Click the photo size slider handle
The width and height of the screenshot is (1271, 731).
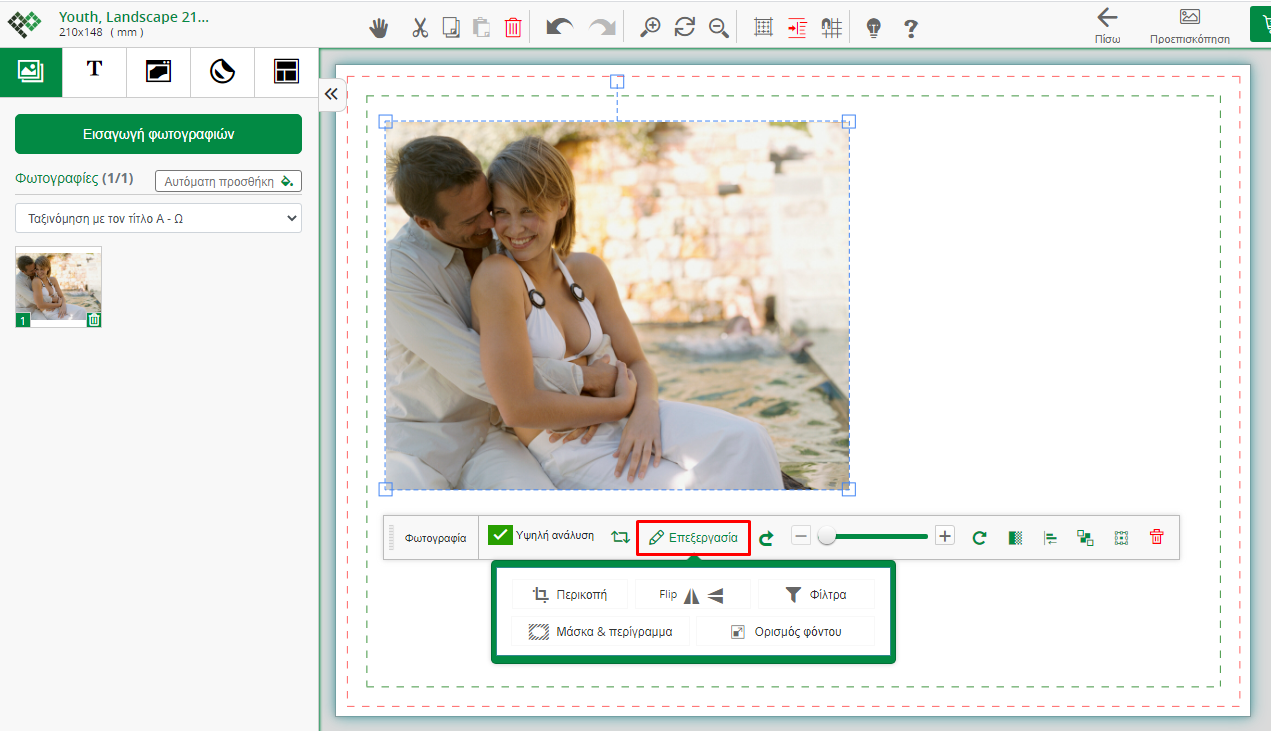tap(826, 536)
